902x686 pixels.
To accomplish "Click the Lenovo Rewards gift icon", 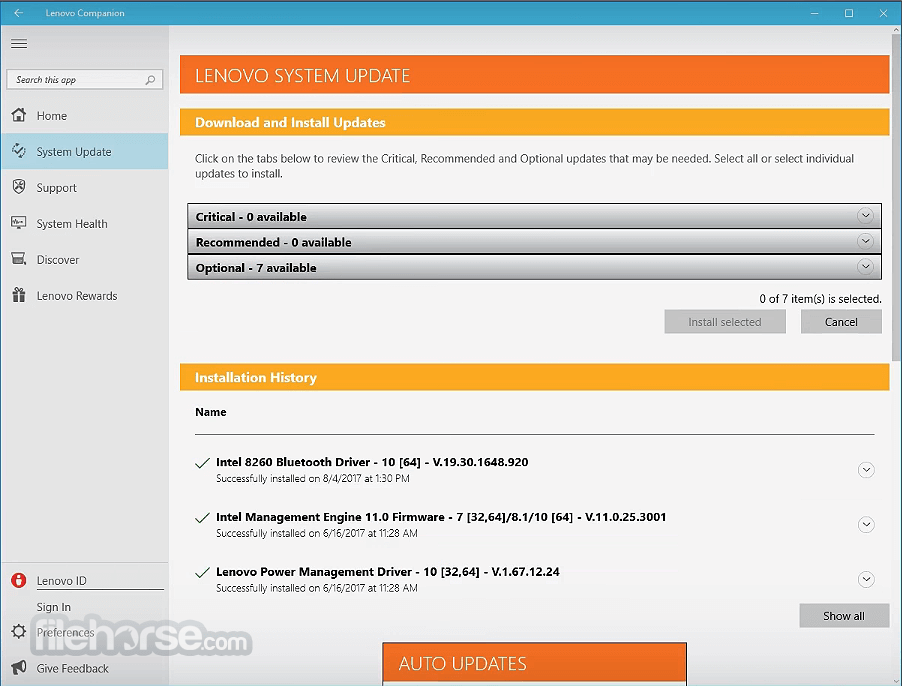I will (x=19, y=295).
